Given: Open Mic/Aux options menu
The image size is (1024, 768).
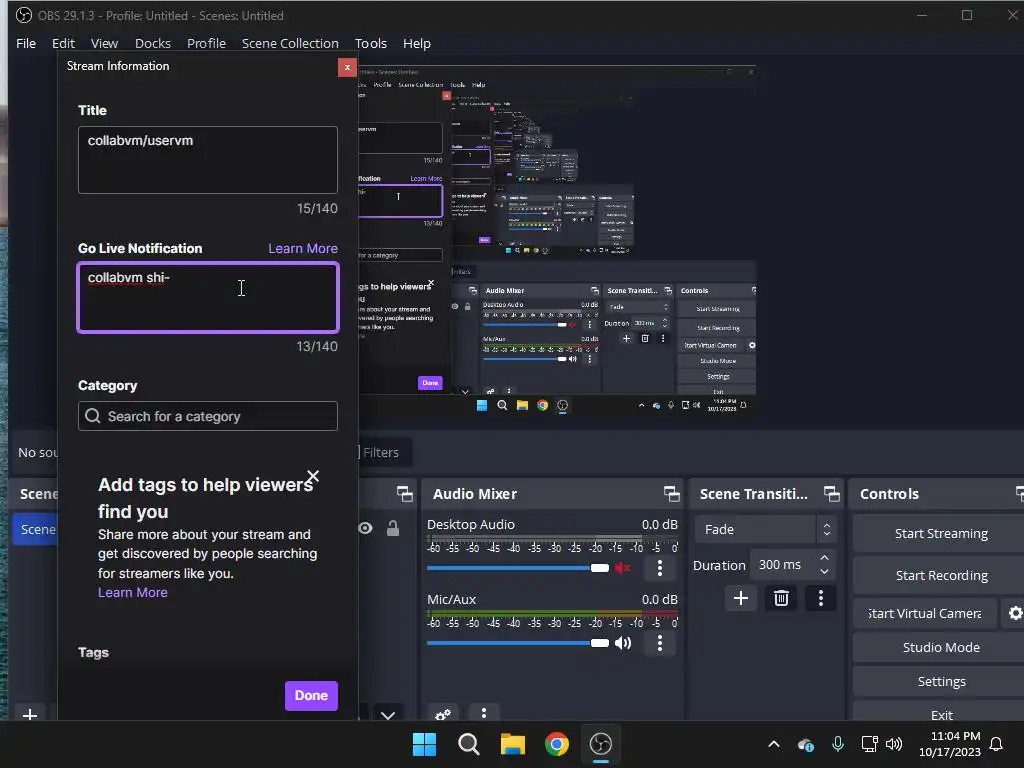Looking at the screenshot, I should (660, 643).
